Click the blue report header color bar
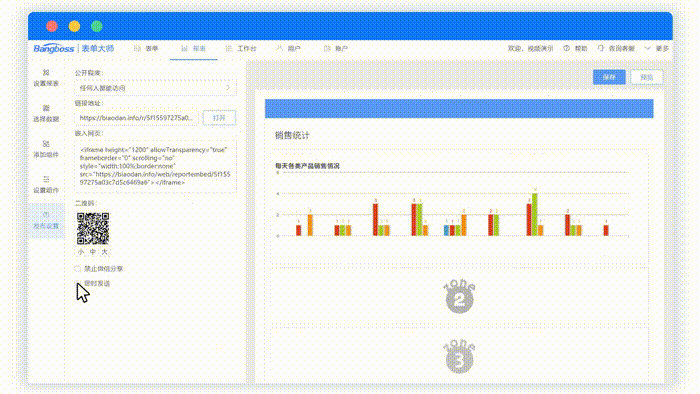Viewport: 700px width, 394px height. 459,108
